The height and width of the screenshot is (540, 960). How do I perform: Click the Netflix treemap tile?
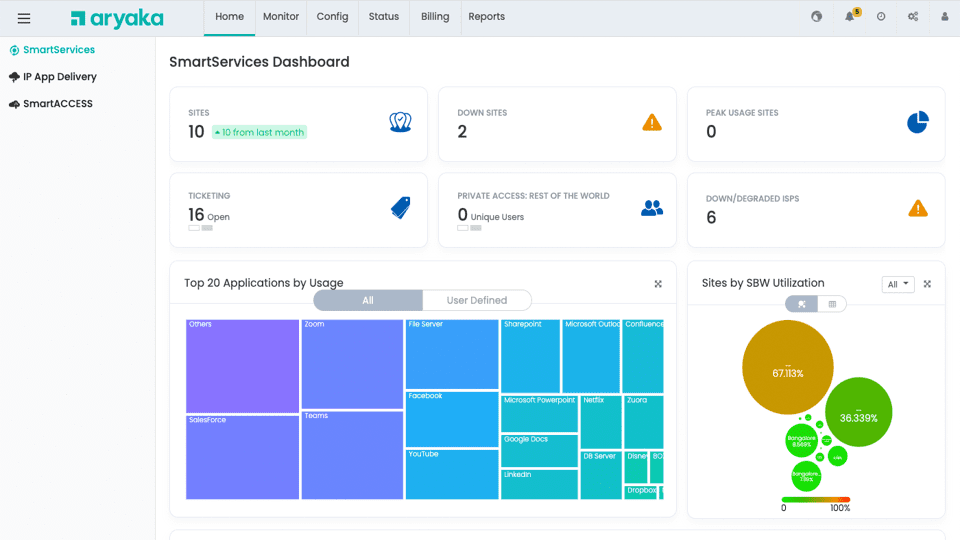click(x=601, y=422)
